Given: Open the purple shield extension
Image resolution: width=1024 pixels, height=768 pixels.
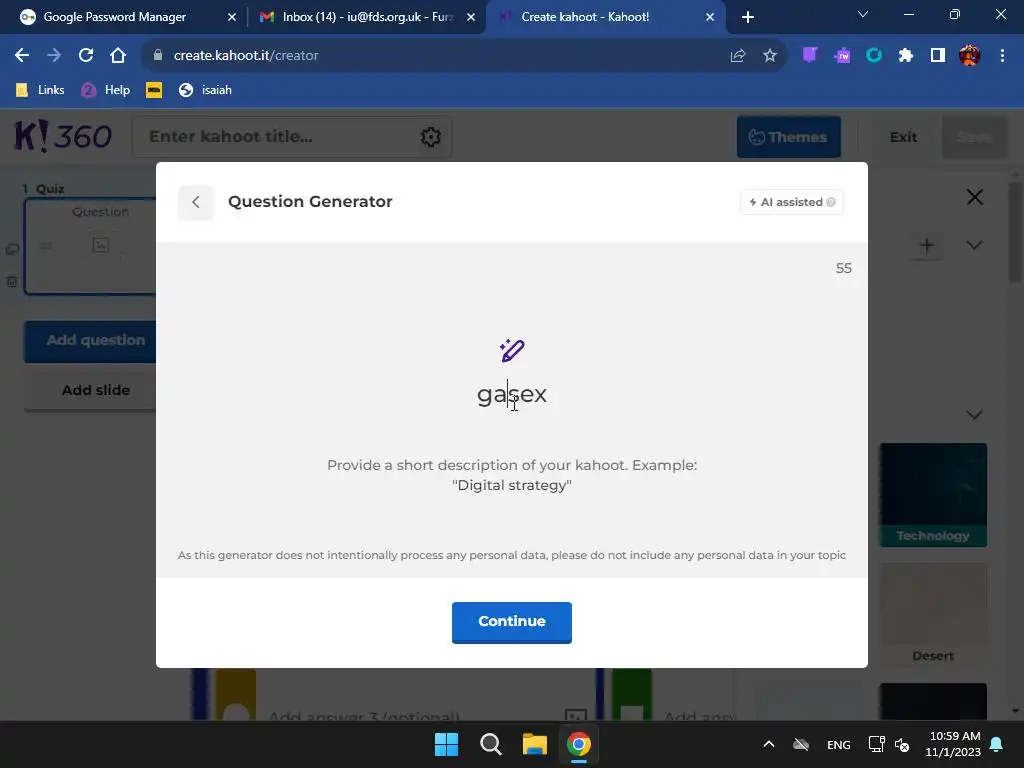Looking at the screenshot, I should pos(810,56).
